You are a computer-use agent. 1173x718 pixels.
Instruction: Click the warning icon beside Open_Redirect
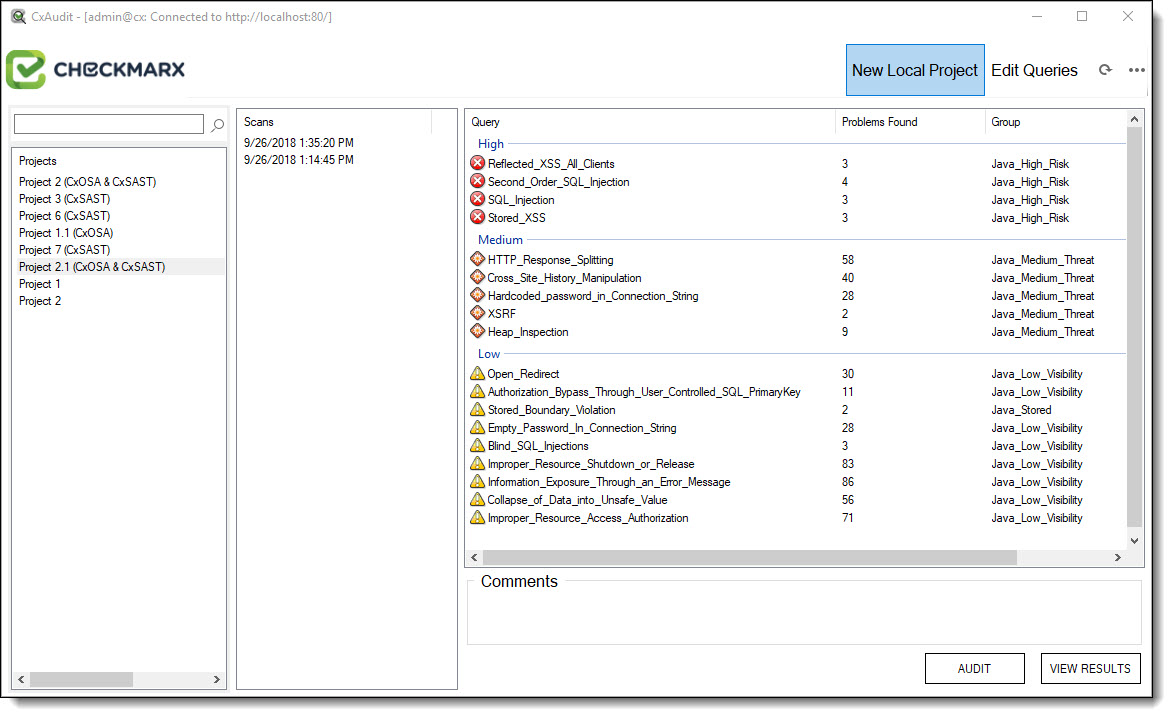coord(477,372)
